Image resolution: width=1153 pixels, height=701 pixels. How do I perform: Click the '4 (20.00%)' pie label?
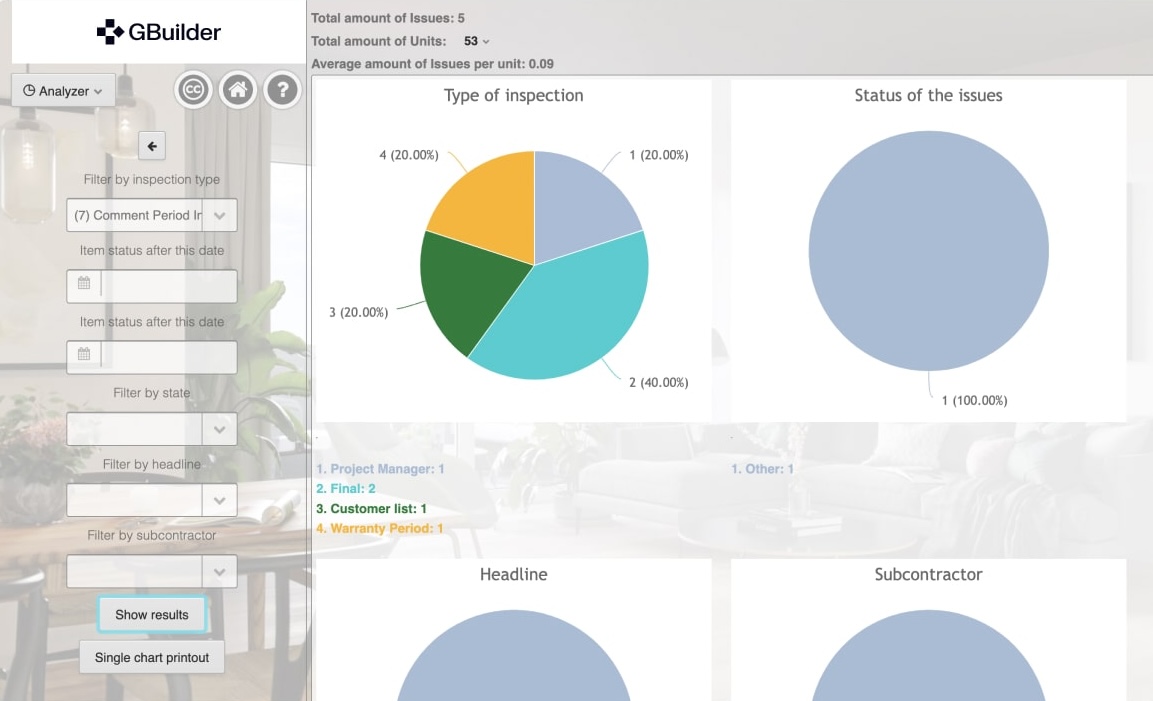point(409,155)
